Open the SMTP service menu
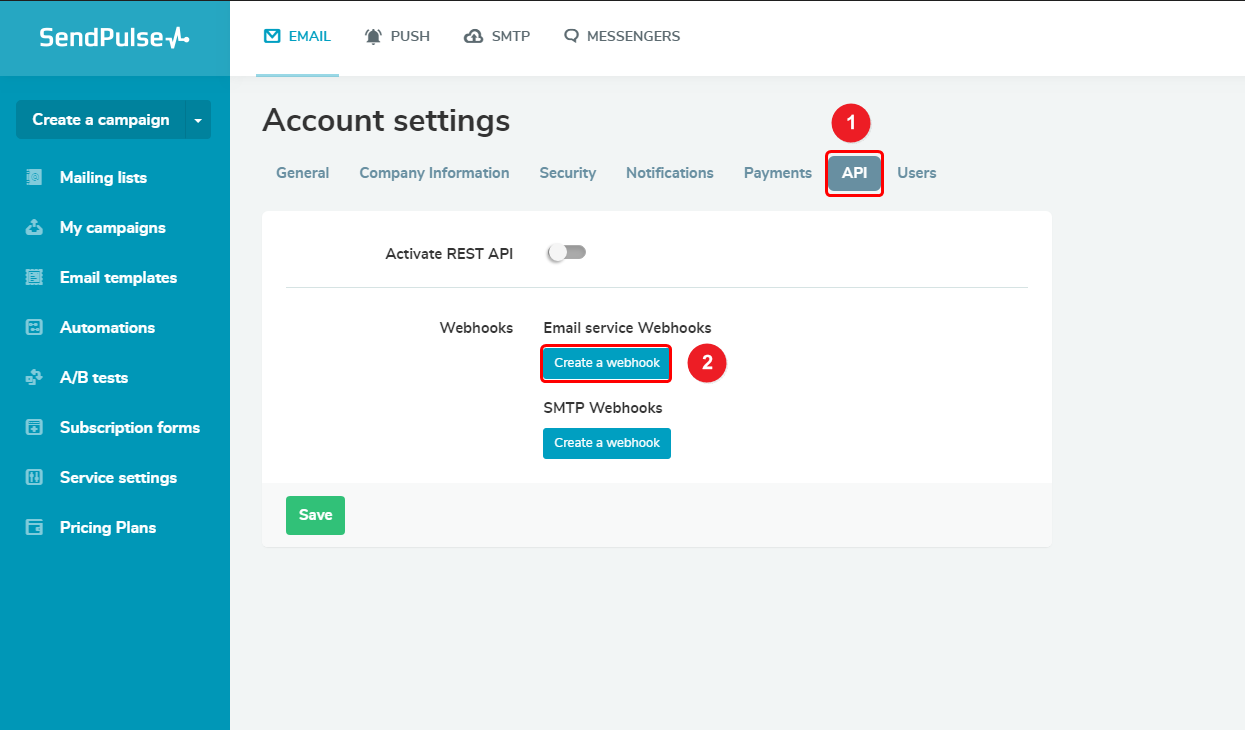Viewport: 1245px width, 730px height. pos(497,36)
